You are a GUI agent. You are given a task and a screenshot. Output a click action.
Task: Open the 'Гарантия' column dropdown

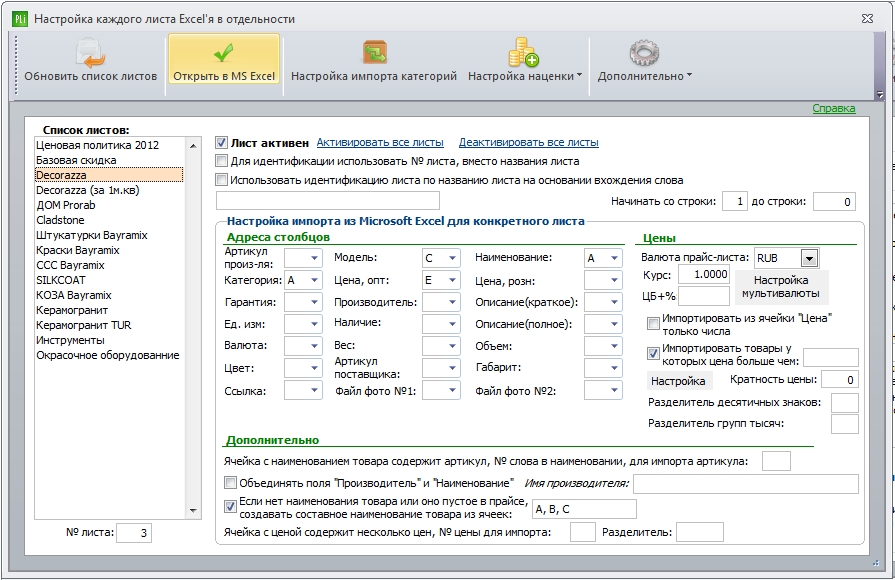[314, 302]
